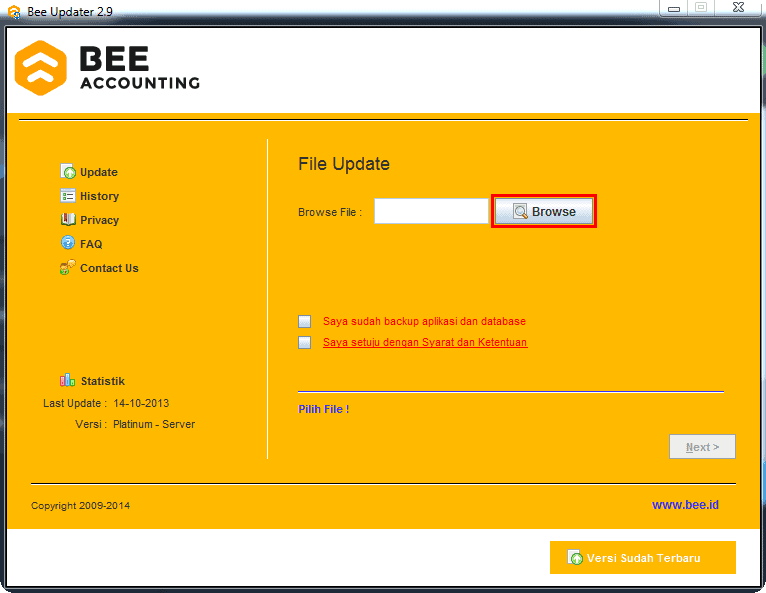Click the Copyright 2009-2014 text
Screen dimensions: 766x593
coord(81,506)
